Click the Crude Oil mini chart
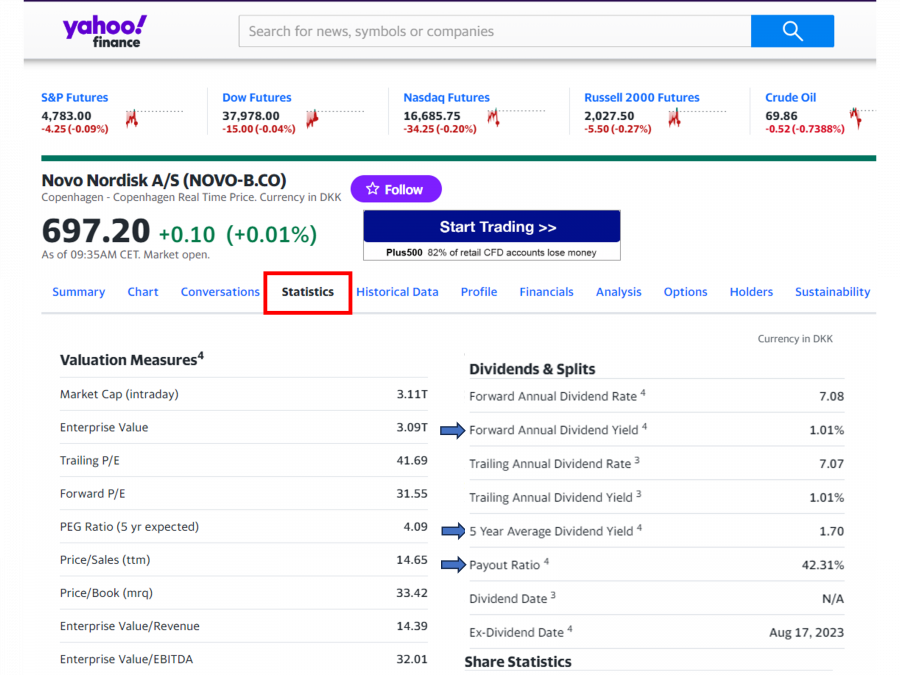This screenshot has width=900, height=675. coord(863,118)
